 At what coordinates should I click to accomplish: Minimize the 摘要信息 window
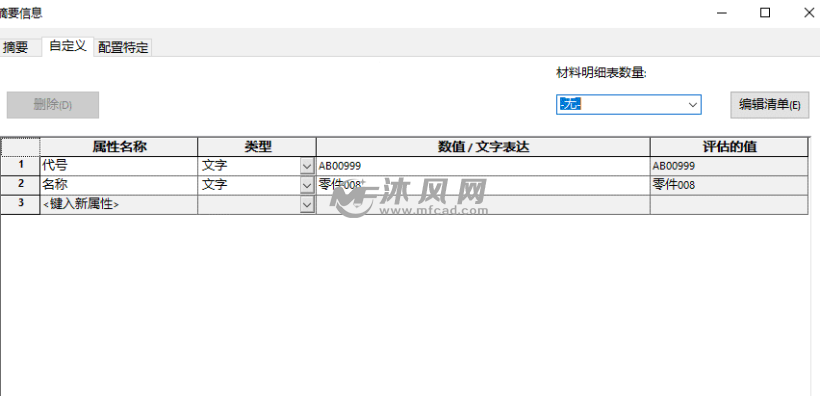pyautogui.click(x=722, y=13)
